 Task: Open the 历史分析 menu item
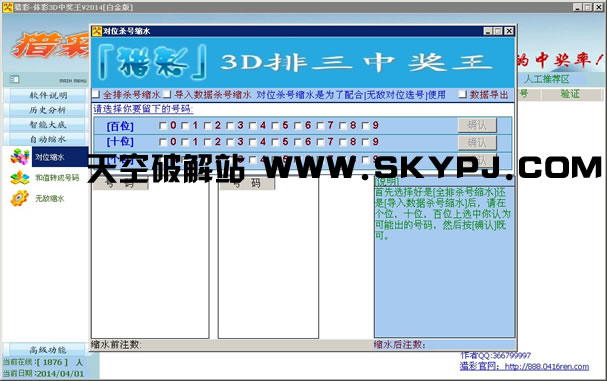click(48, 110)
